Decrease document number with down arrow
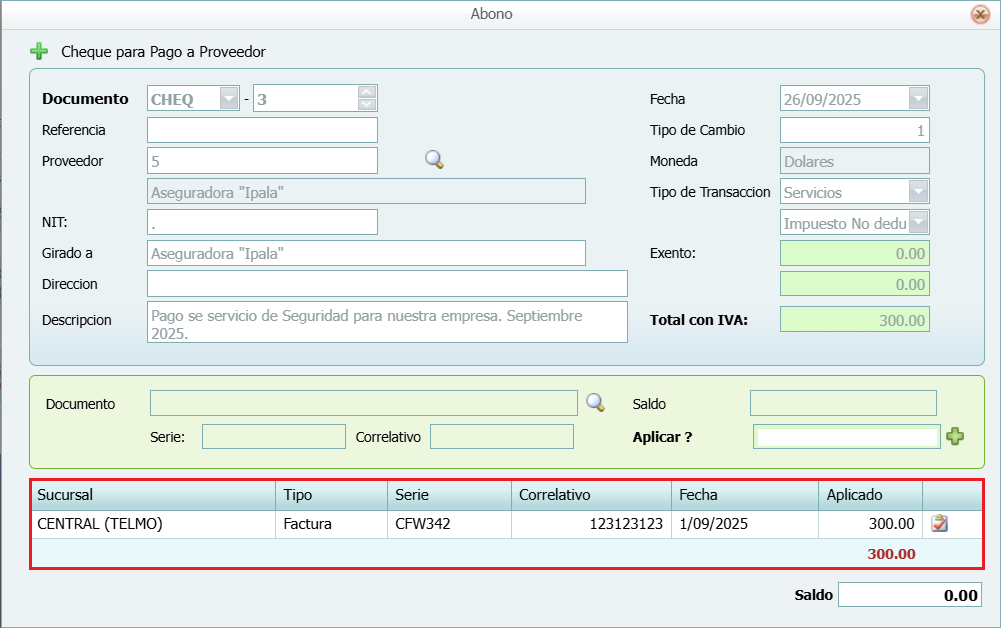 pyautogui.click(x=367, y=105)
